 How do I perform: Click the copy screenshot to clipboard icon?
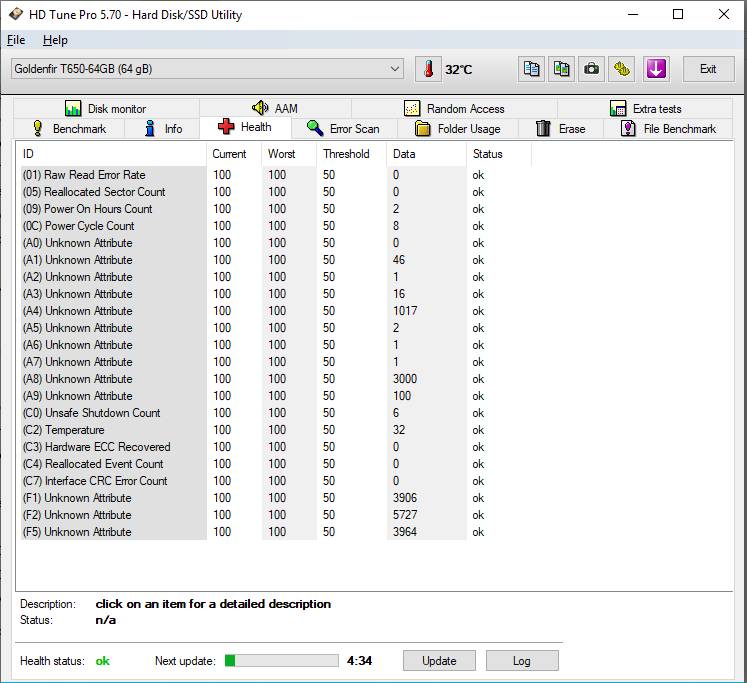(561, 69)
